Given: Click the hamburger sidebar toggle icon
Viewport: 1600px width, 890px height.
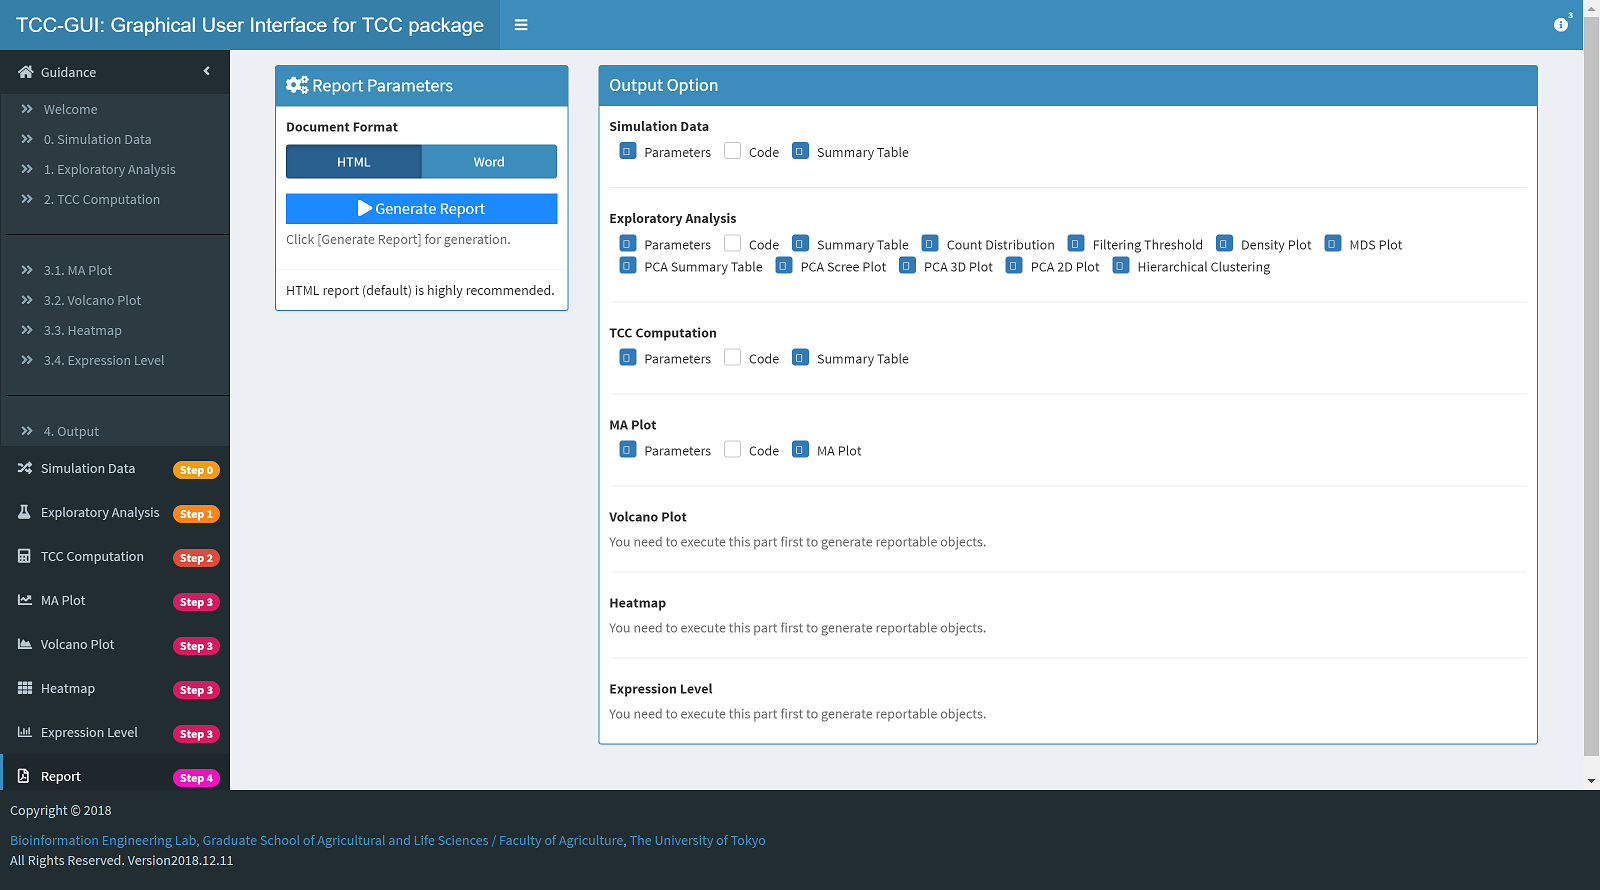Looking at the screenshot, I should (x=521, y=25).
